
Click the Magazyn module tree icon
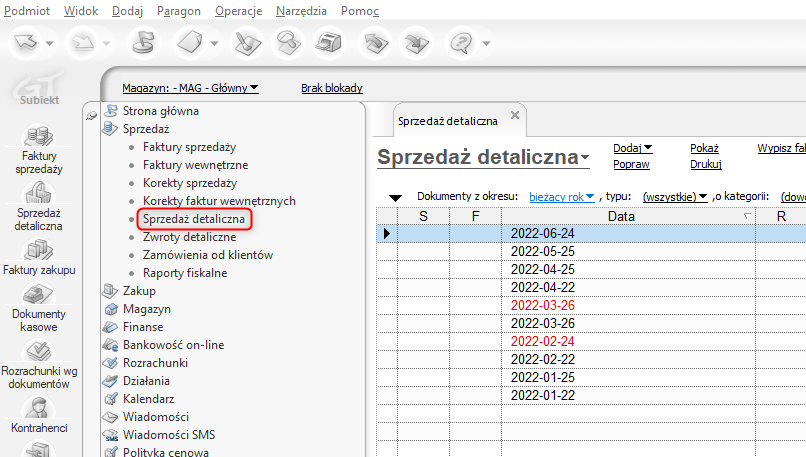point(111,309)
